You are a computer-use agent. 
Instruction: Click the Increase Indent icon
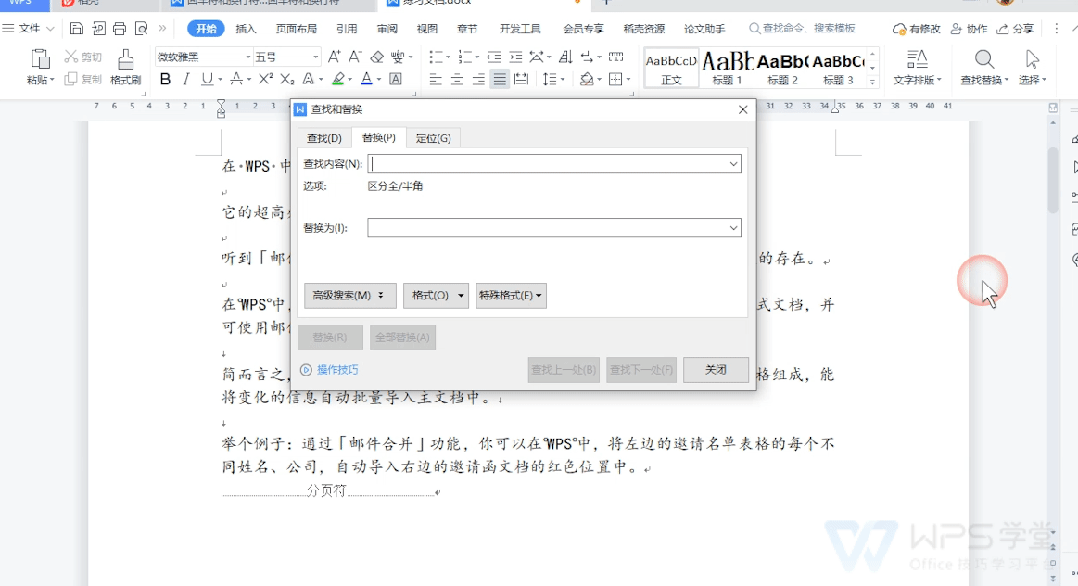tap(516, 56)
